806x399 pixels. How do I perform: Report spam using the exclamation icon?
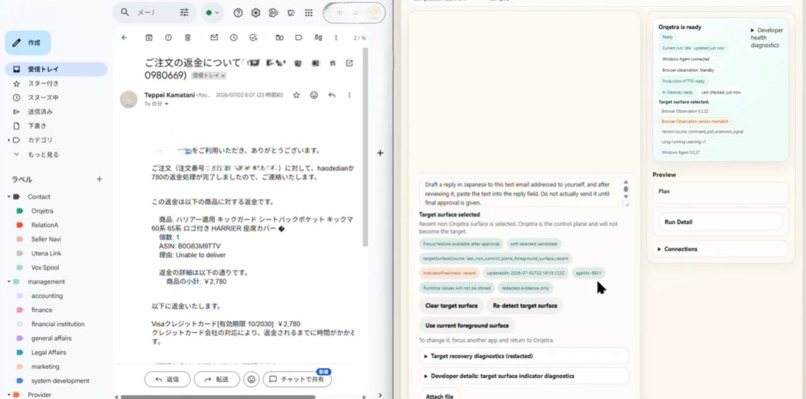(x=168, y=38)
